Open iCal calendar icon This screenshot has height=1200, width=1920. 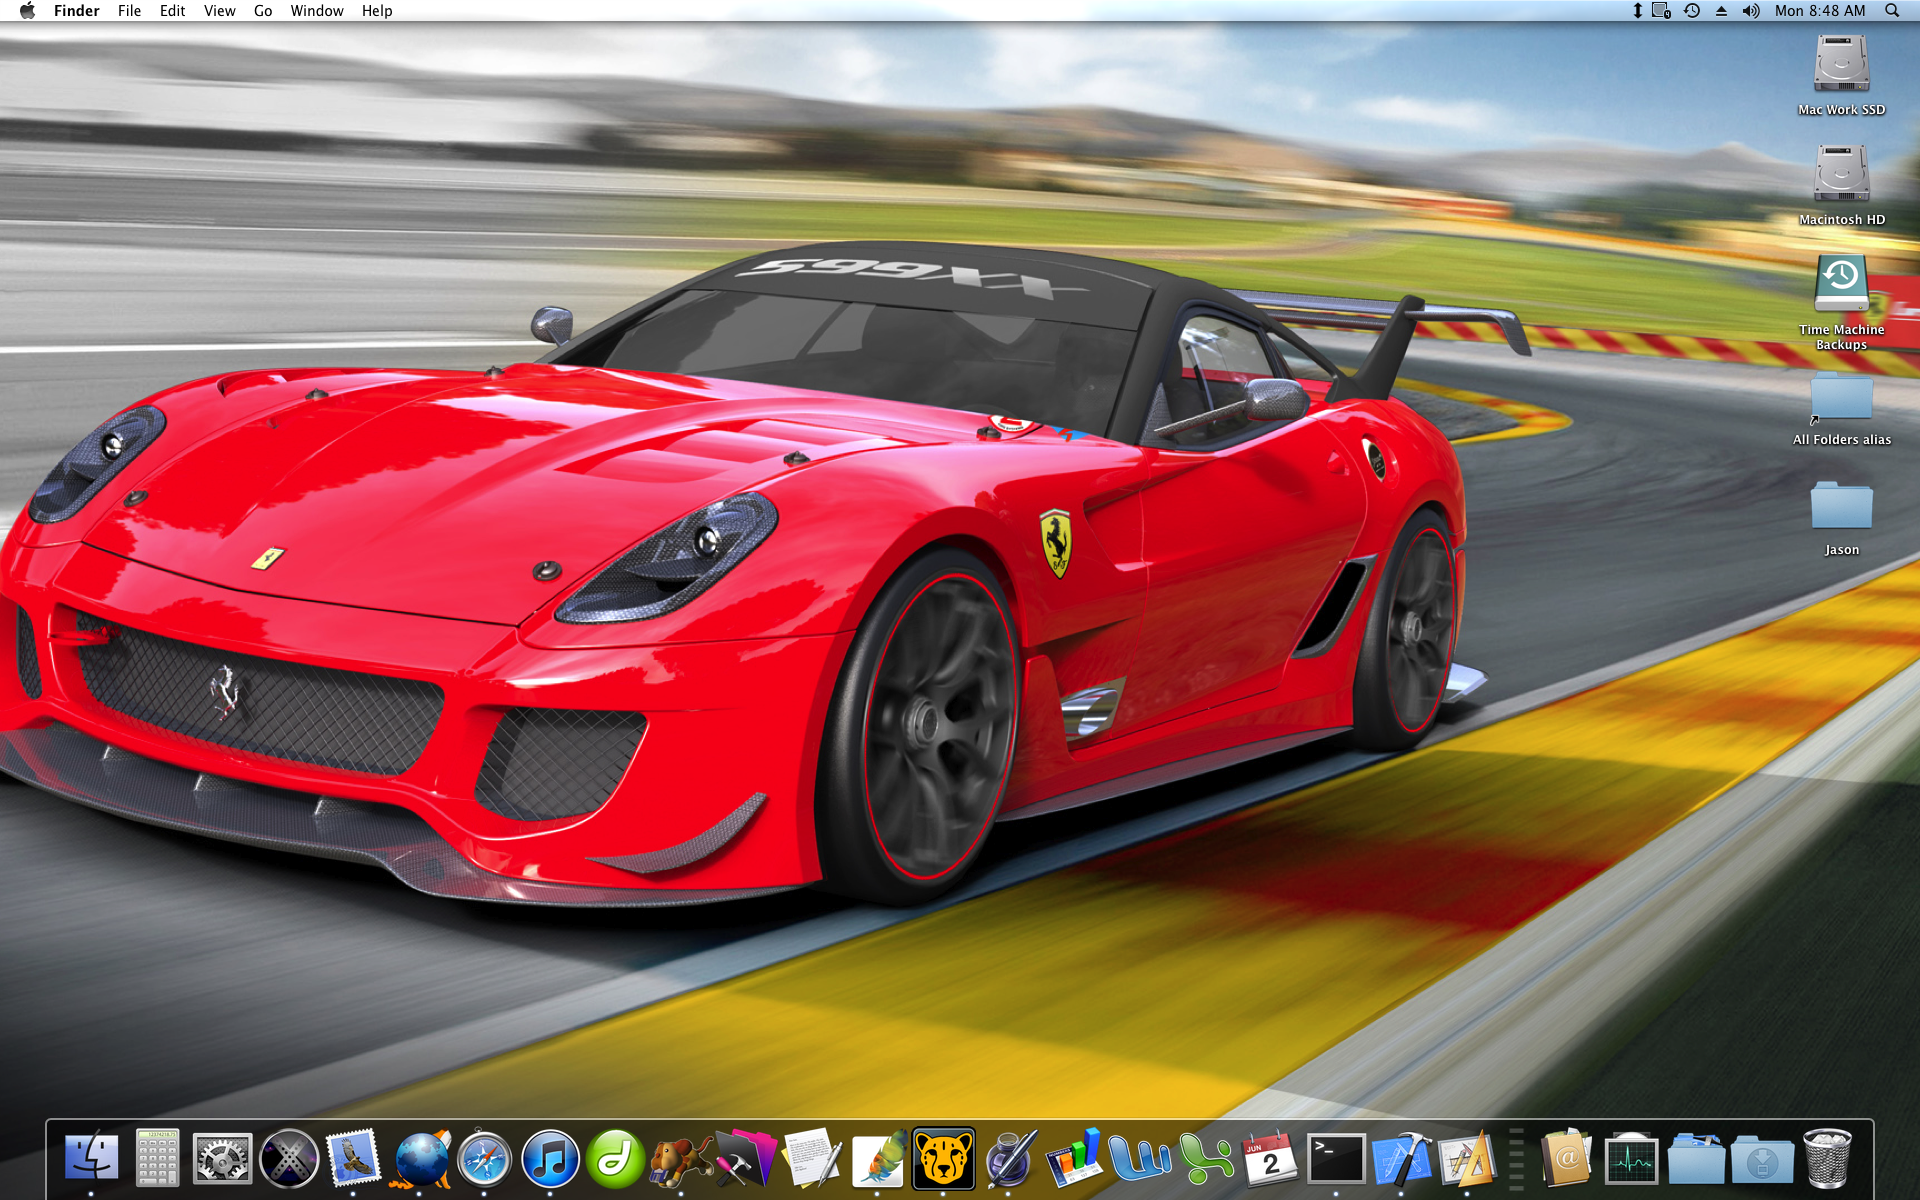pos(1270,1159)
